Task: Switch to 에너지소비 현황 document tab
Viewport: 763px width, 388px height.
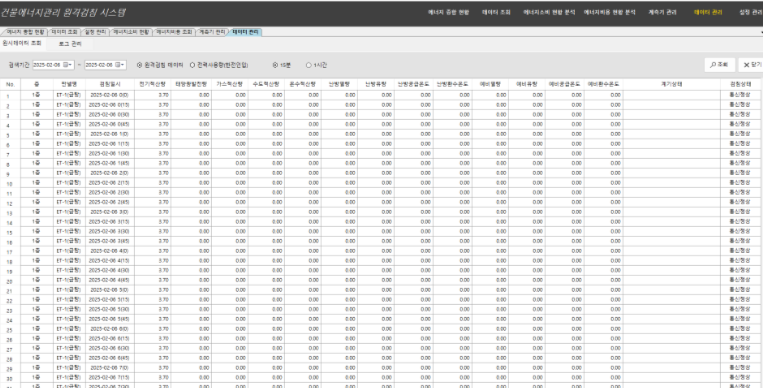Action: click(131, 32)
